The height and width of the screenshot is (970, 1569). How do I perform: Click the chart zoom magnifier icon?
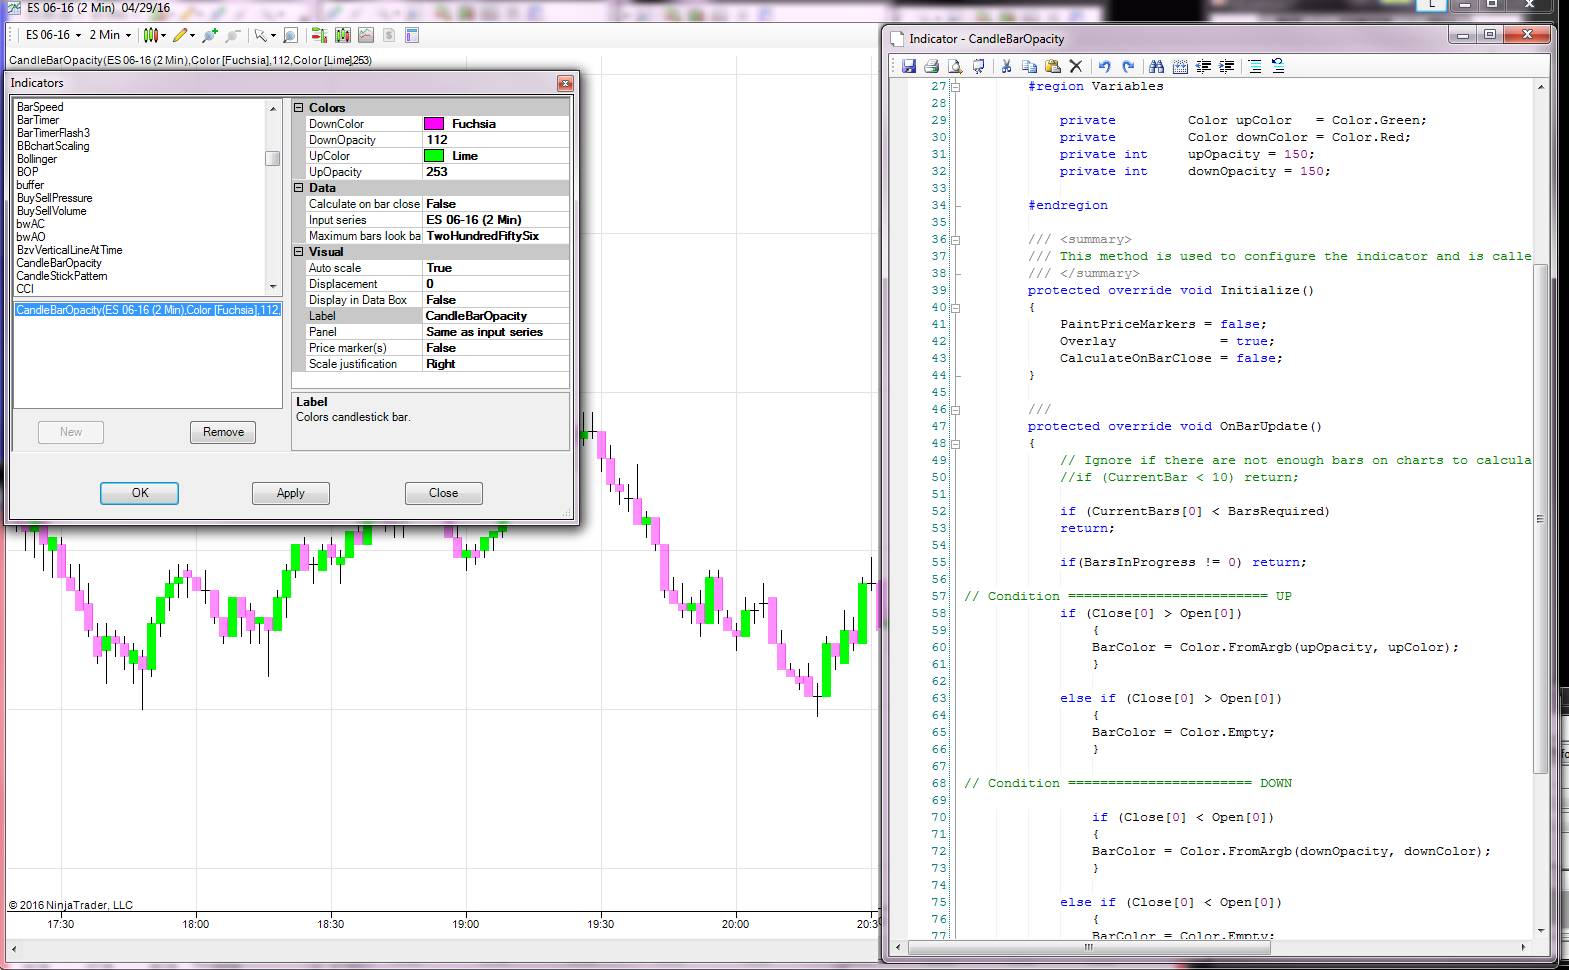290,35
